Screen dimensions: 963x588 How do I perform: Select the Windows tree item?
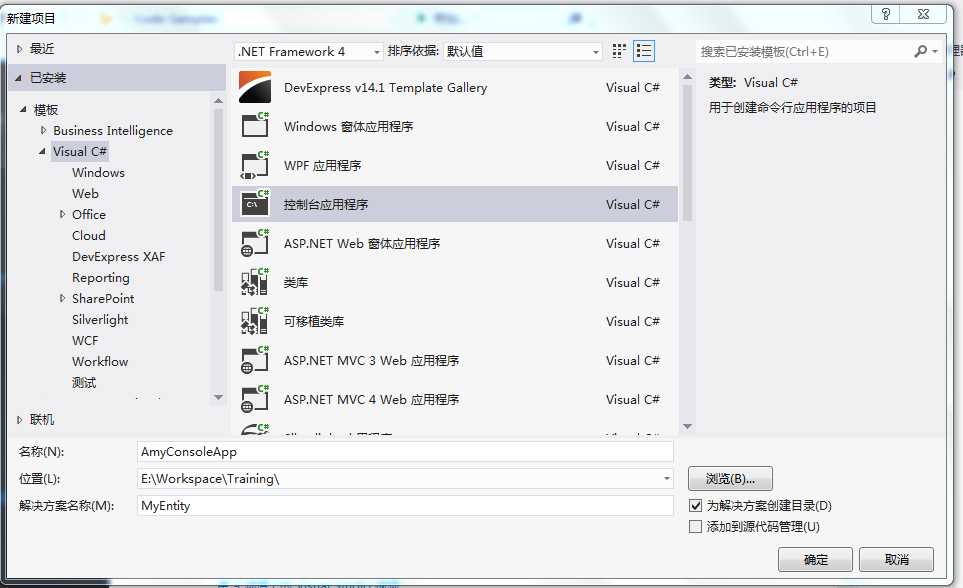[x=98, y=173]
